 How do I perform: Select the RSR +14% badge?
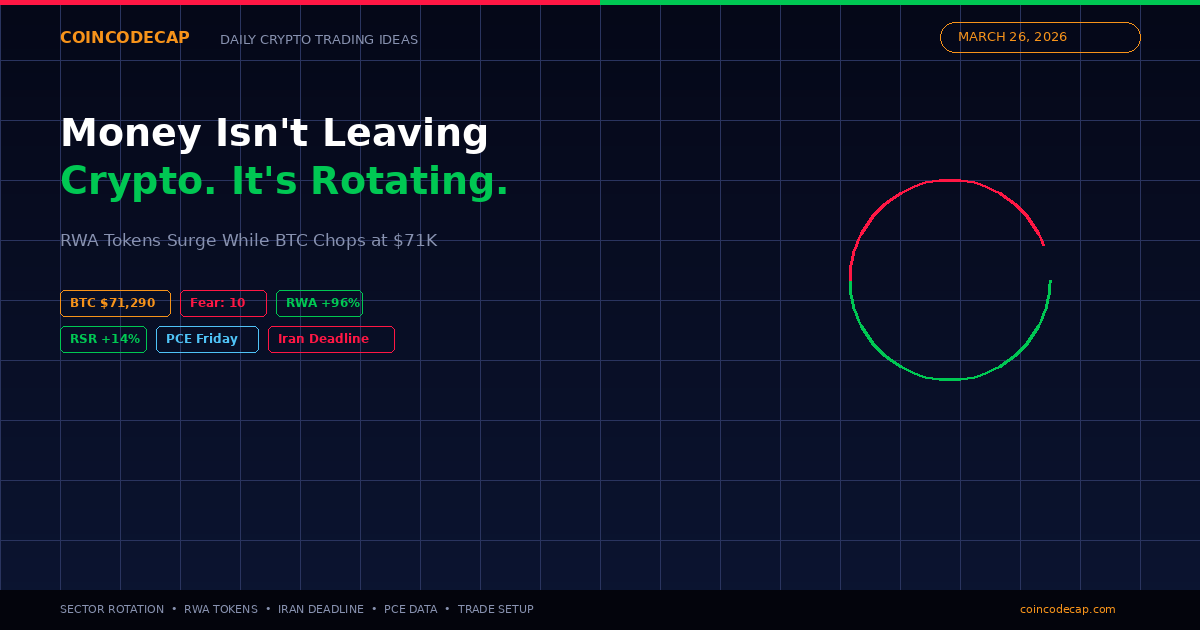(x=103, y=339)
